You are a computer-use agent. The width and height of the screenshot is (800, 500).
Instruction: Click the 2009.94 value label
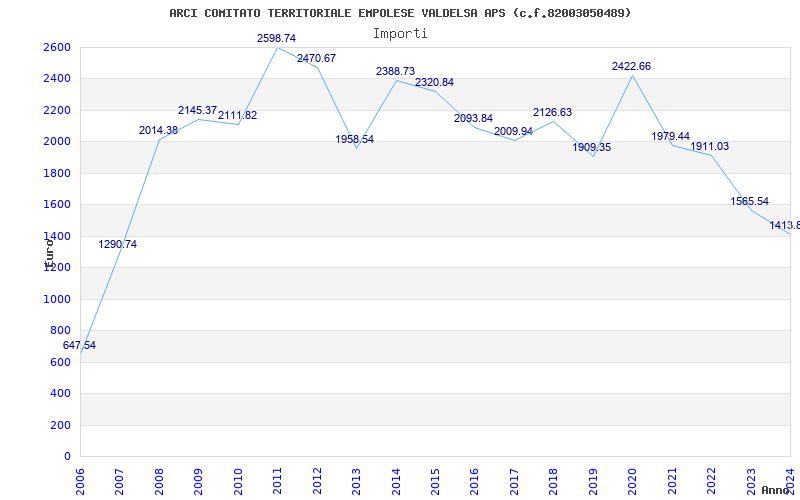pos(513,132)
